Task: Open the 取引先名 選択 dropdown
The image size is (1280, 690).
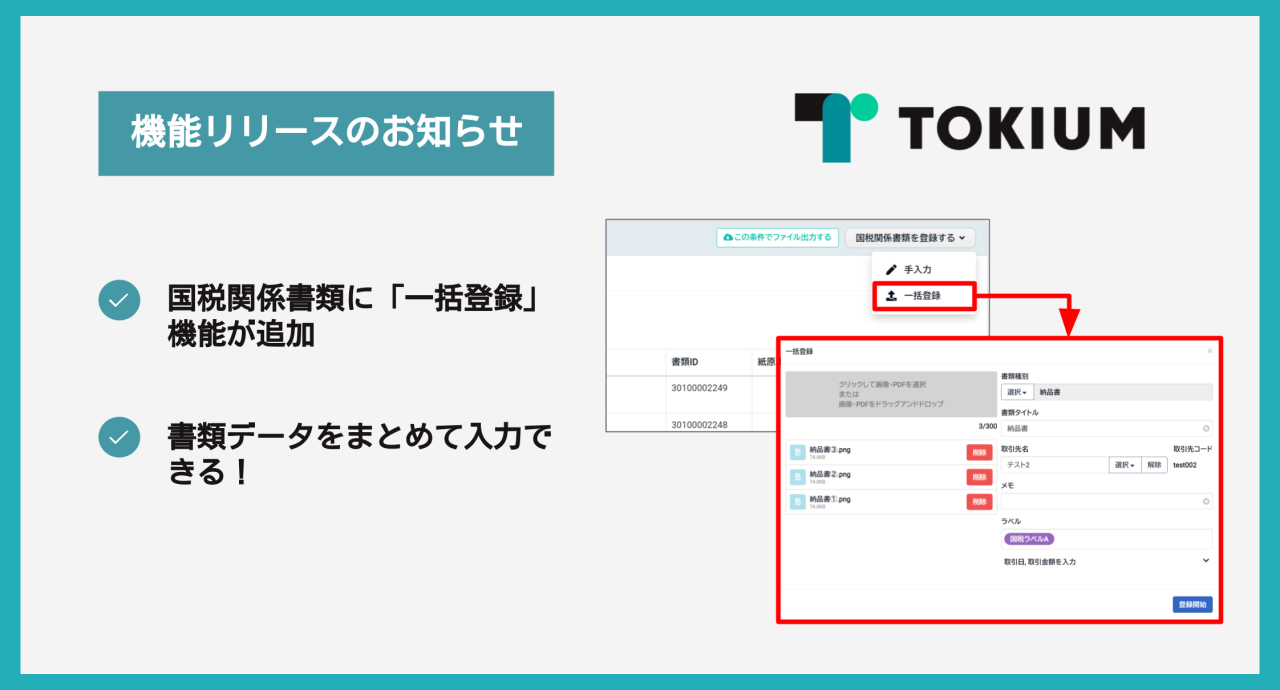Action: pos(1125,465)
